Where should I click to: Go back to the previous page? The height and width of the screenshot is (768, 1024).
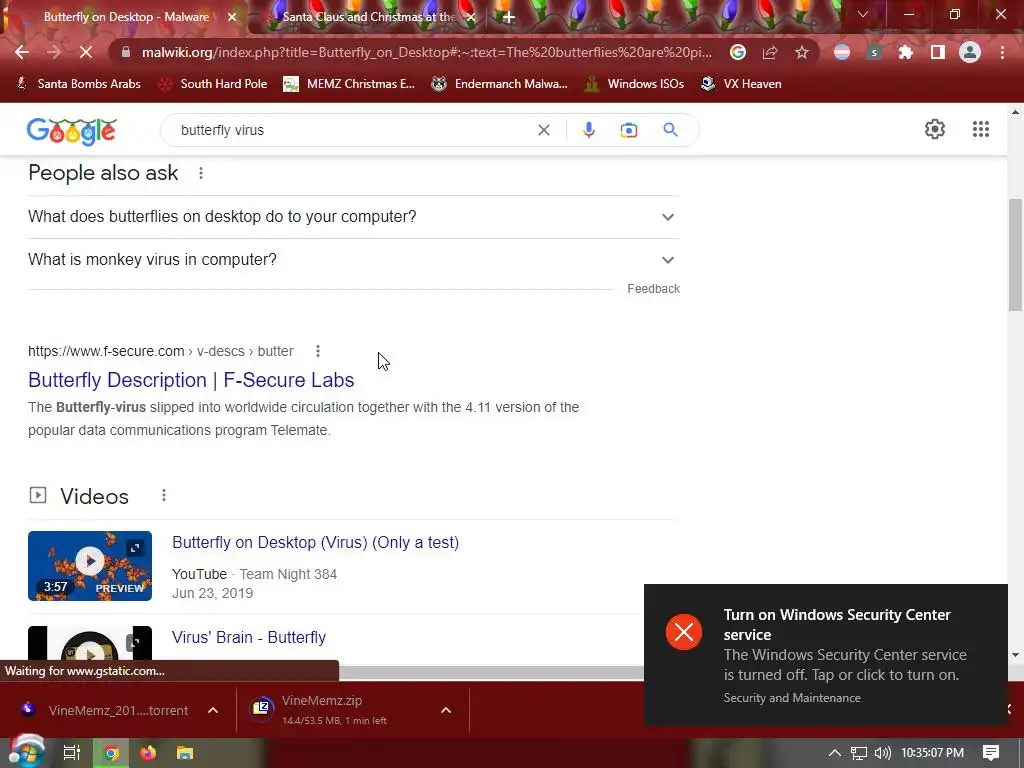point(22,52)
